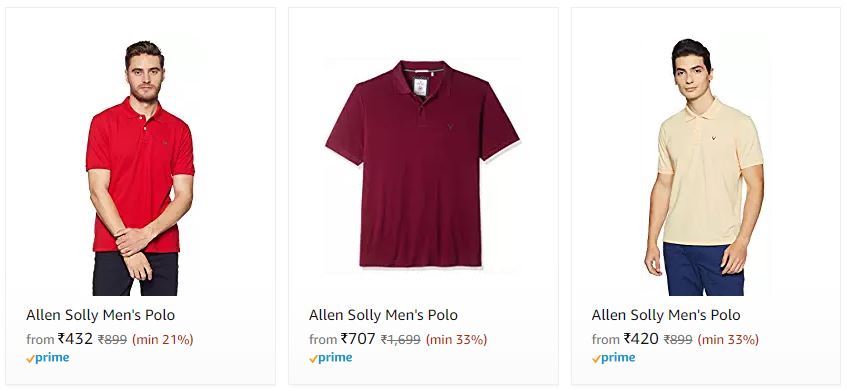This screenshot has height=391, width=847.
Task: Click the ₹432 price
Action: 76,339
